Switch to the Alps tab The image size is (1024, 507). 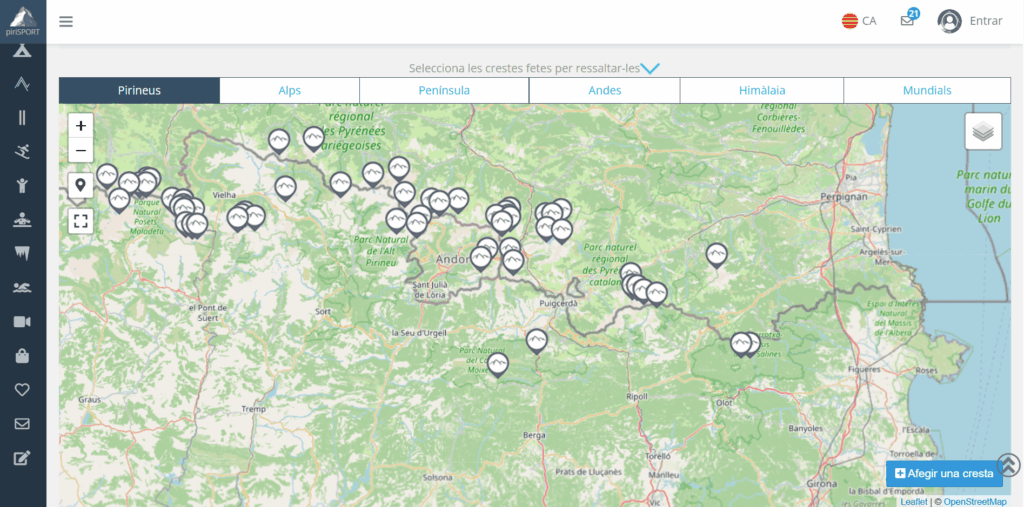tap(289, 90)
